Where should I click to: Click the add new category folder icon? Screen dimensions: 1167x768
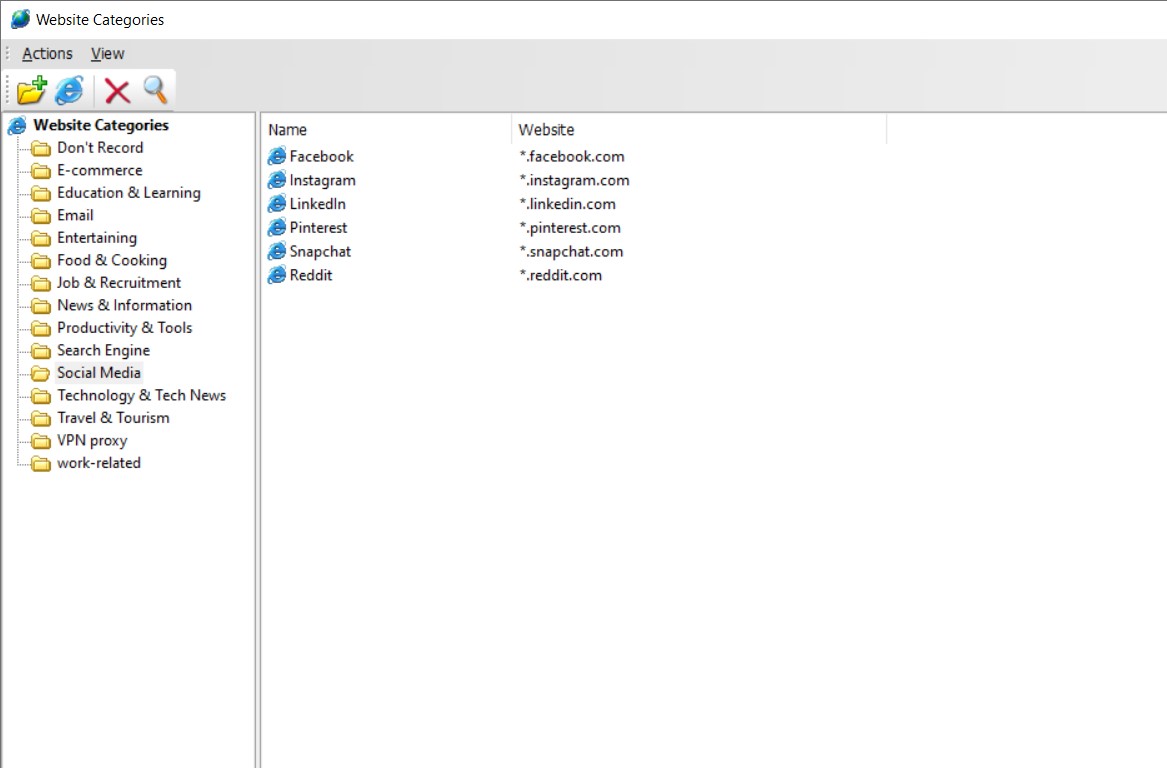point(30,89)
